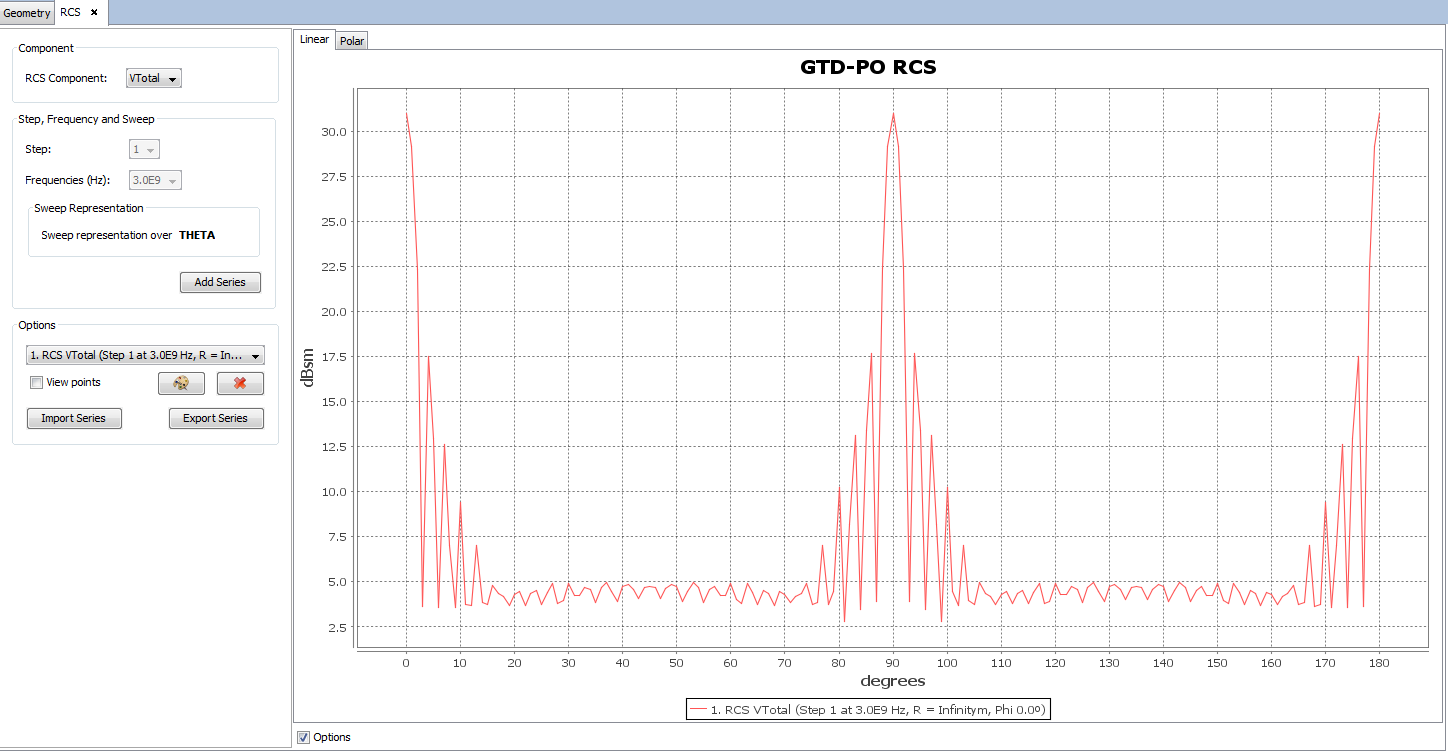Enable the View points checkbox
The height and width of the screenshot is (752, 1449).
pyautogui.click(x=37, y=382)
